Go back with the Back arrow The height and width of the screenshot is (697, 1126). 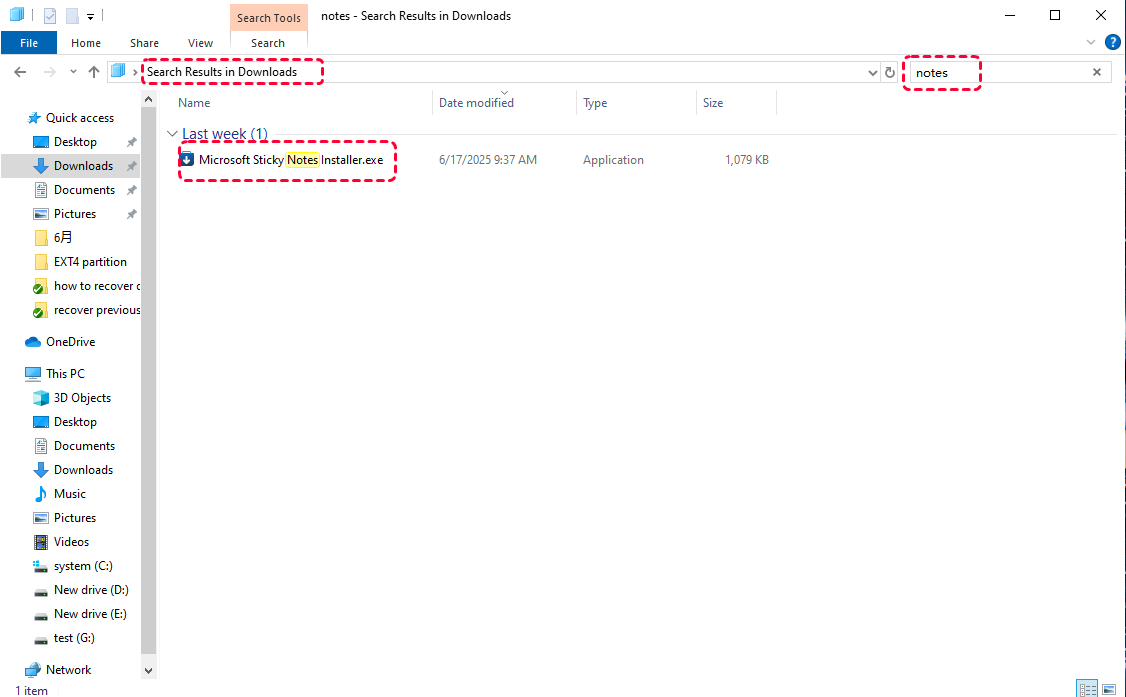coord(20,72)
